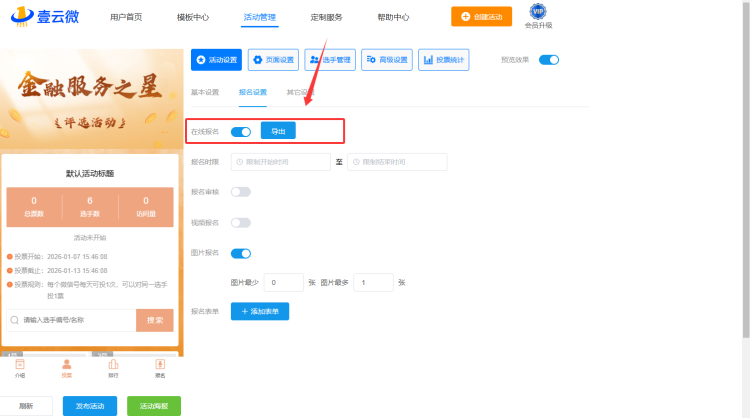
Task: Open the 限制开始时间 date picker
Action: click(280, 162)
